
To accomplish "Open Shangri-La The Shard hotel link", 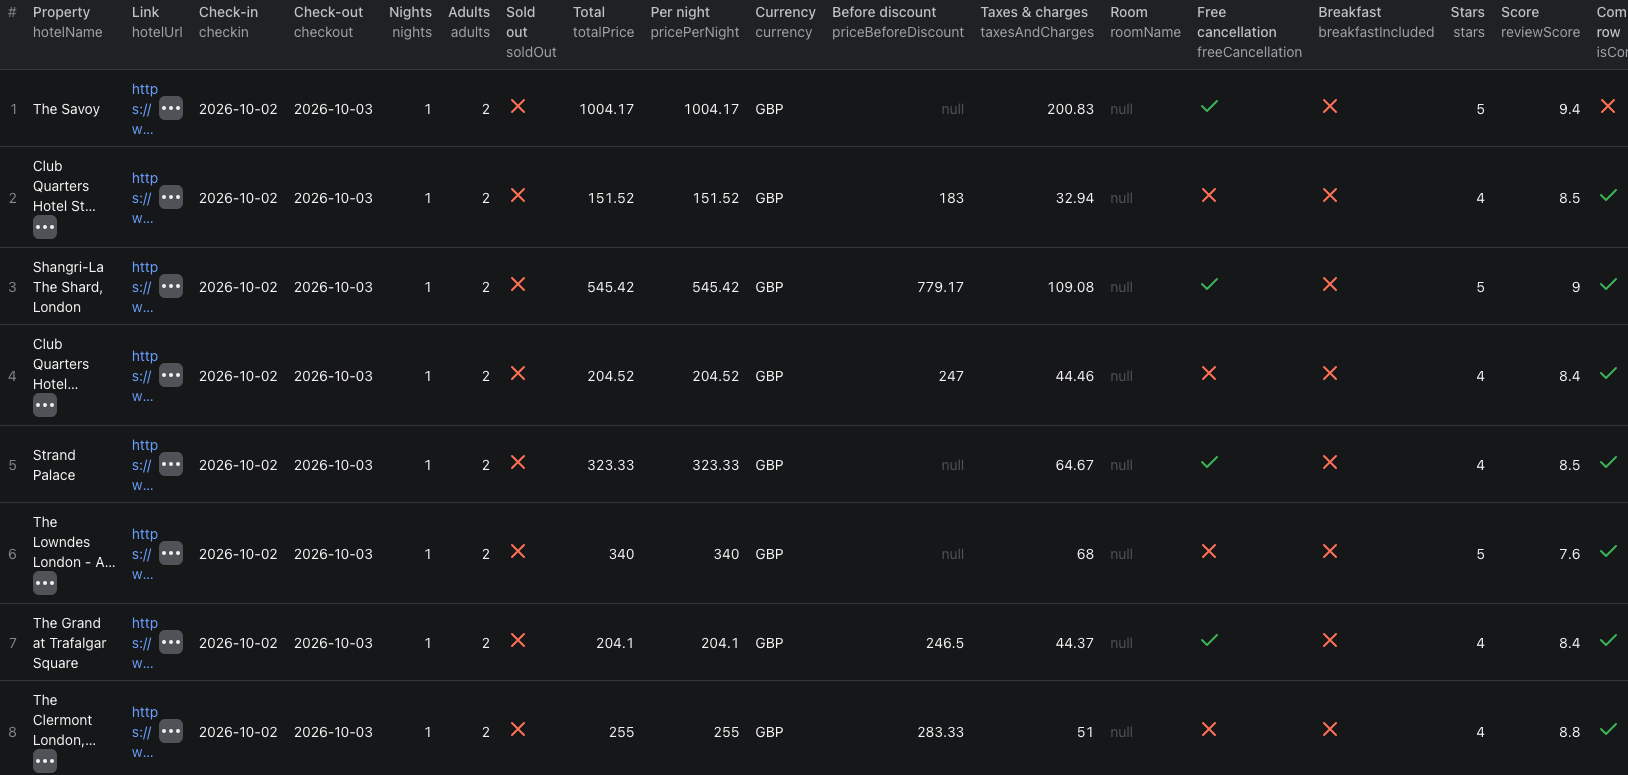I will (144, 287).
